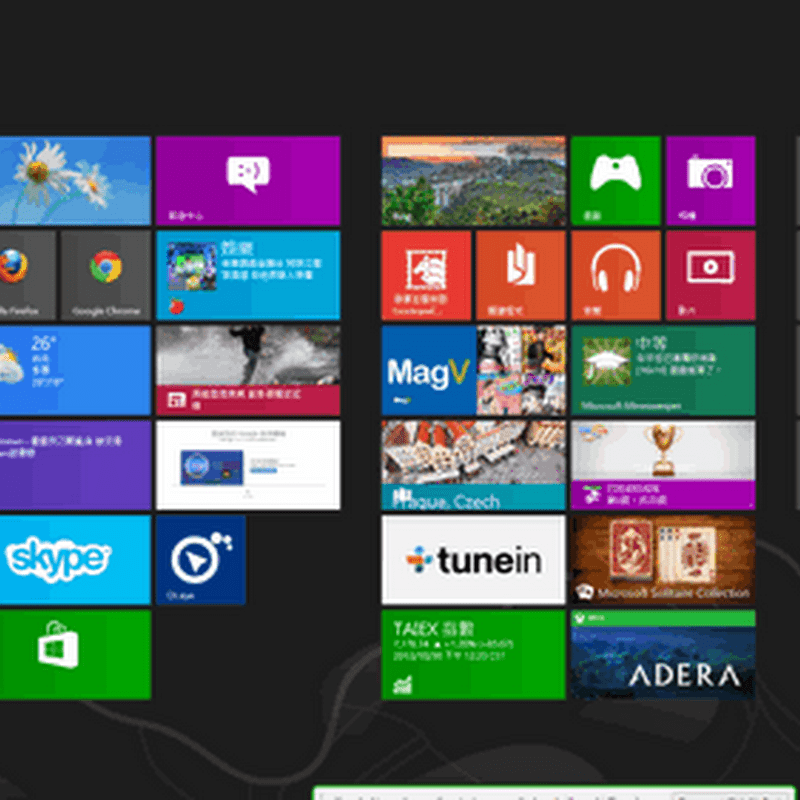Open the Microsoft Minesweeper tile

click(x=663, y=370)
